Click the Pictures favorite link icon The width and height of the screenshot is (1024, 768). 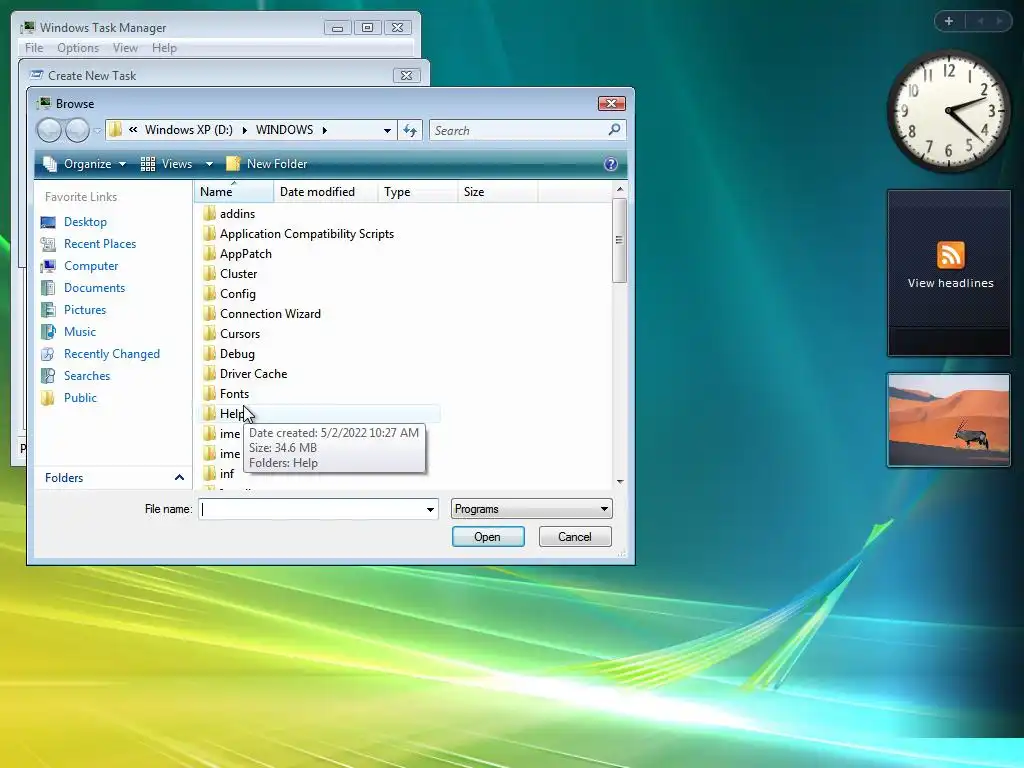48,310
